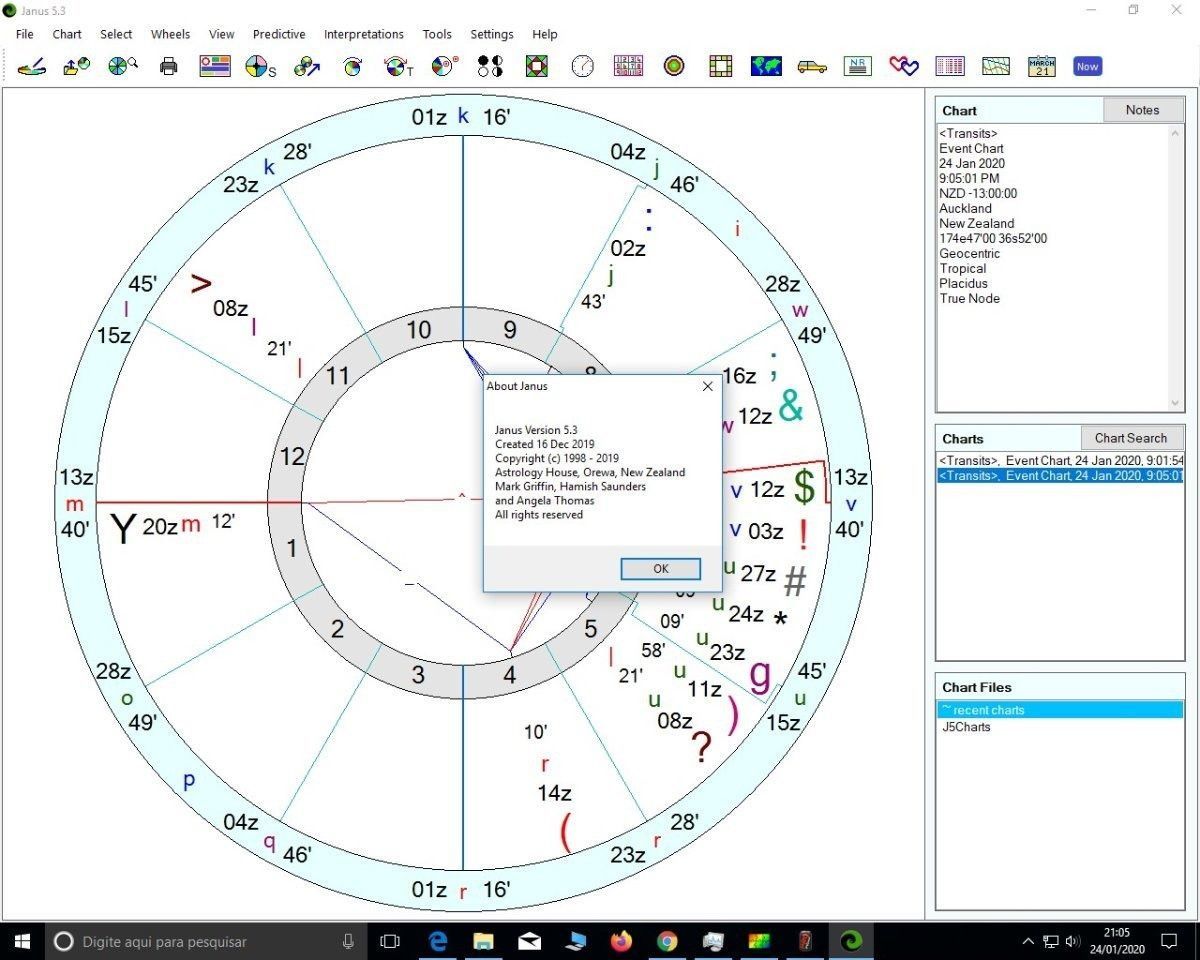
Task: Click the wheel with curved arrow icon
Action: coord(352,67)
